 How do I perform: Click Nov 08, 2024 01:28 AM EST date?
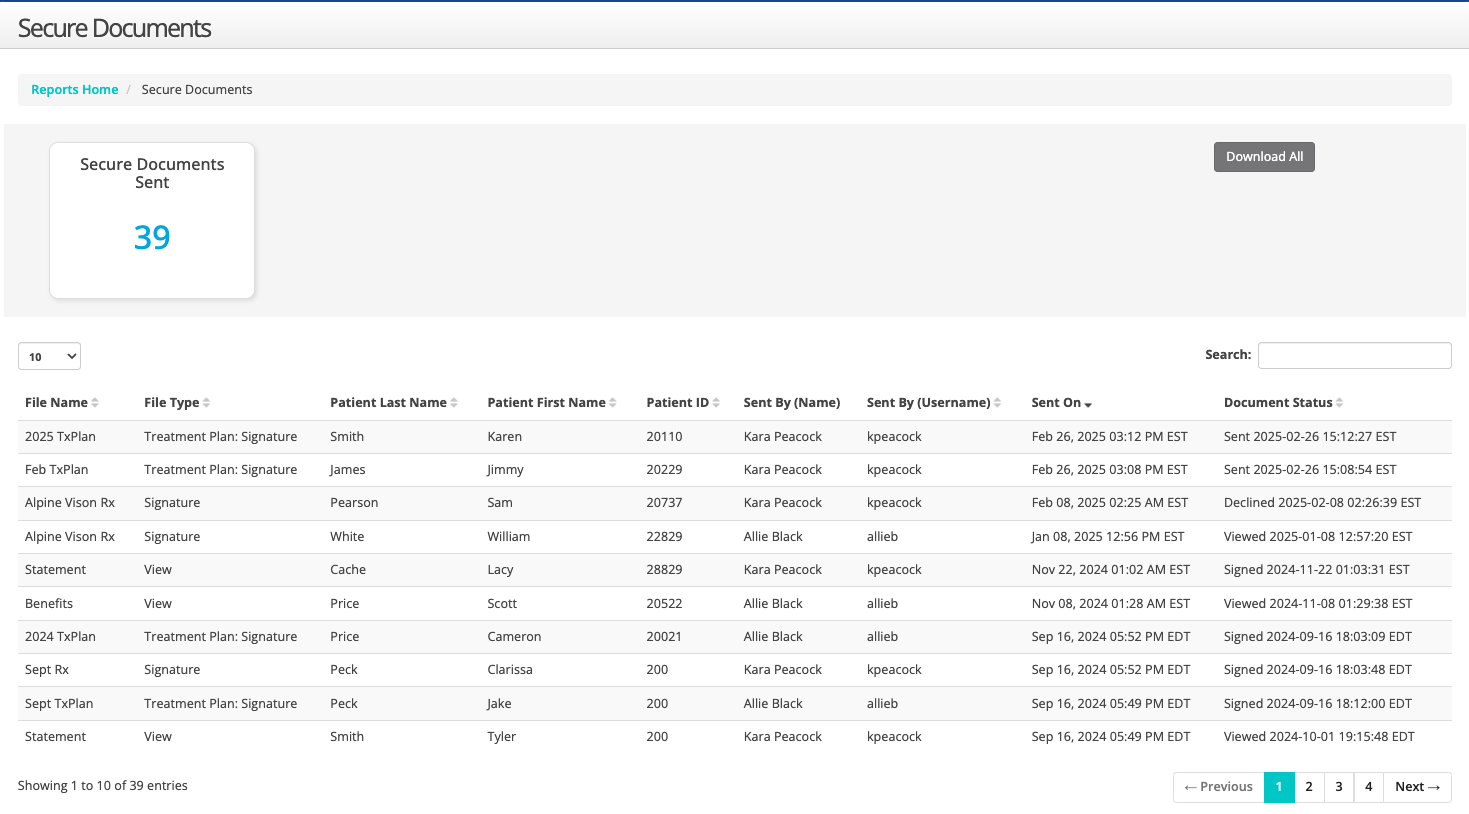click(x=1111, y=604)
